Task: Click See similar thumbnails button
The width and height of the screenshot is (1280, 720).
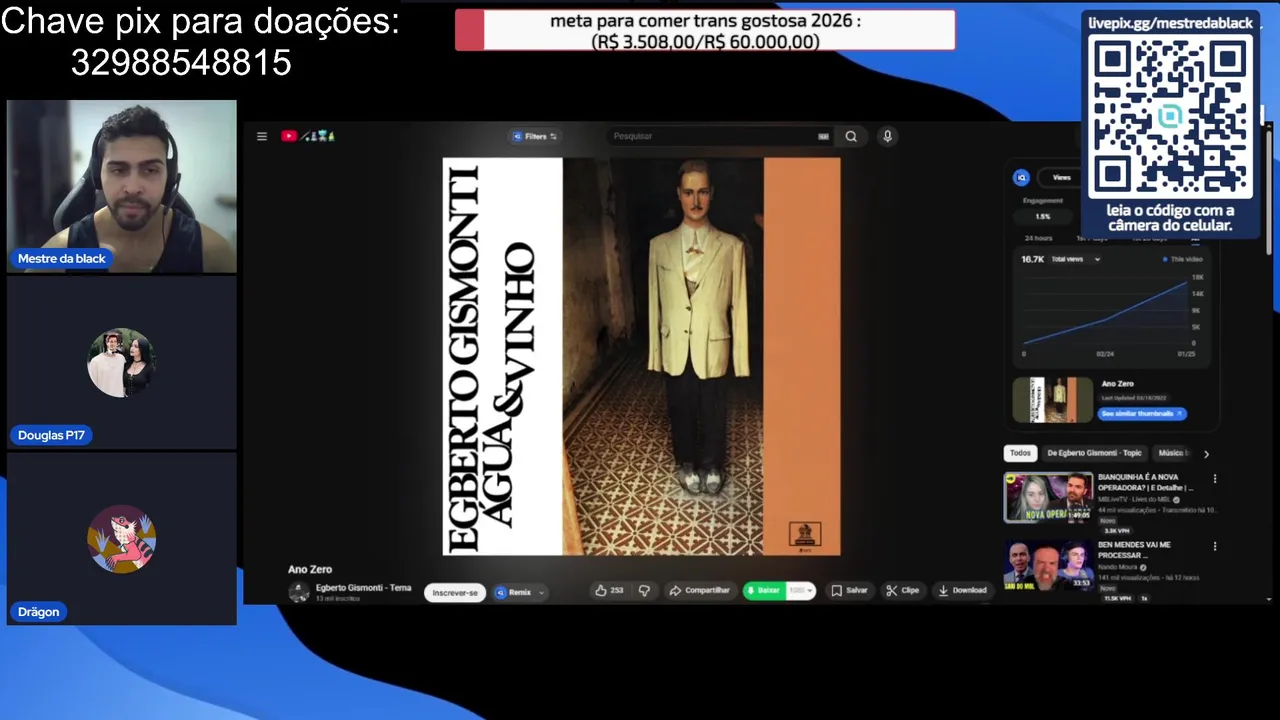Action: click(x=1142, y=413)
